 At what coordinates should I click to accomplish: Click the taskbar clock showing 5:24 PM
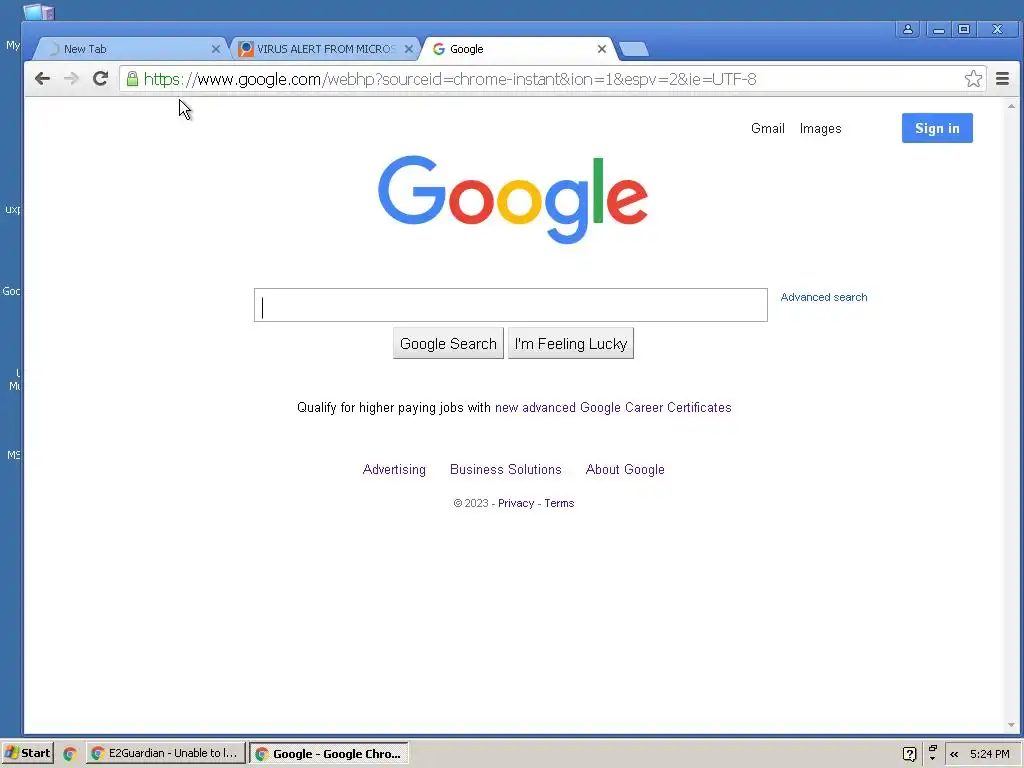pyautogui.click(x=989, y=754)
